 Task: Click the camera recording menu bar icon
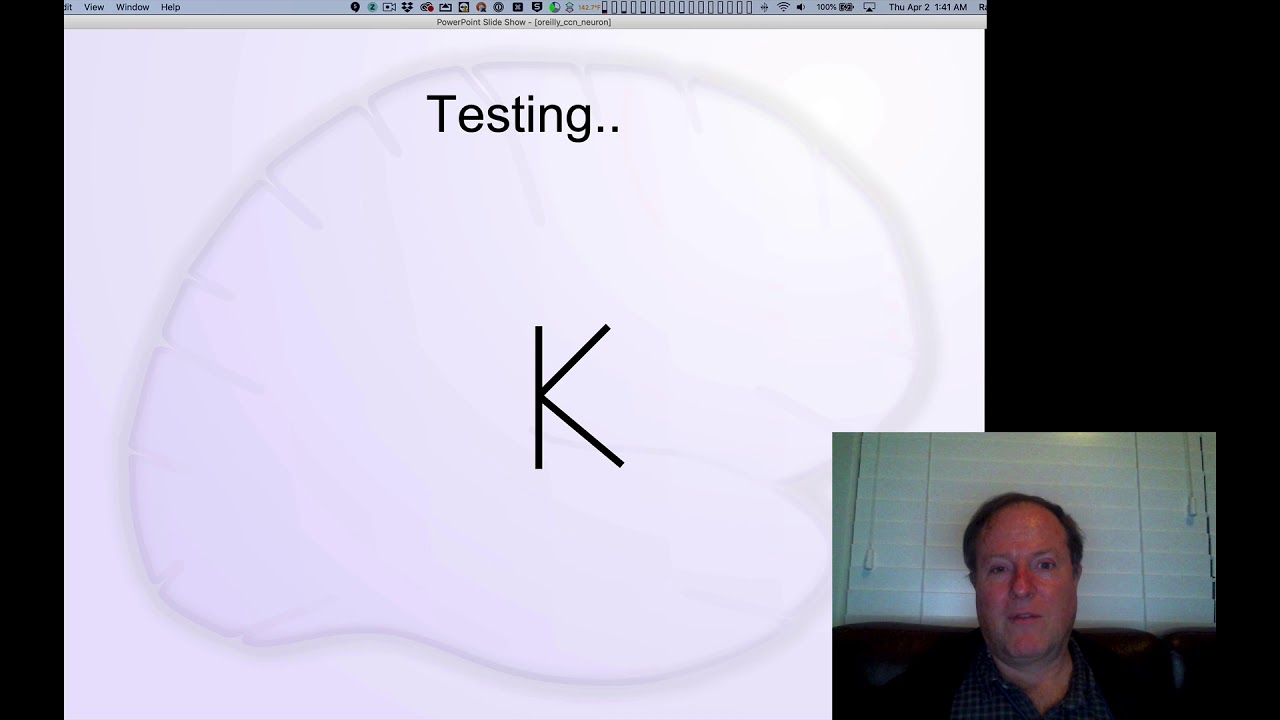tap(389, 7)
